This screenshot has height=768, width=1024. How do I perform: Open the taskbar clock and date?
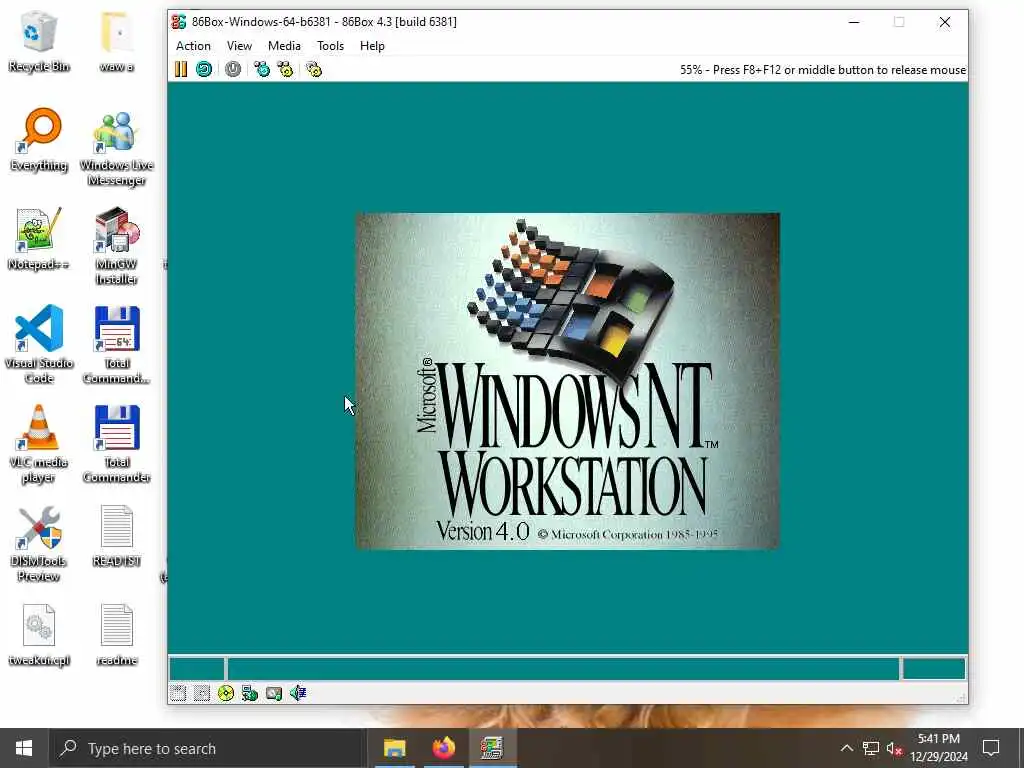click(939, 748)
